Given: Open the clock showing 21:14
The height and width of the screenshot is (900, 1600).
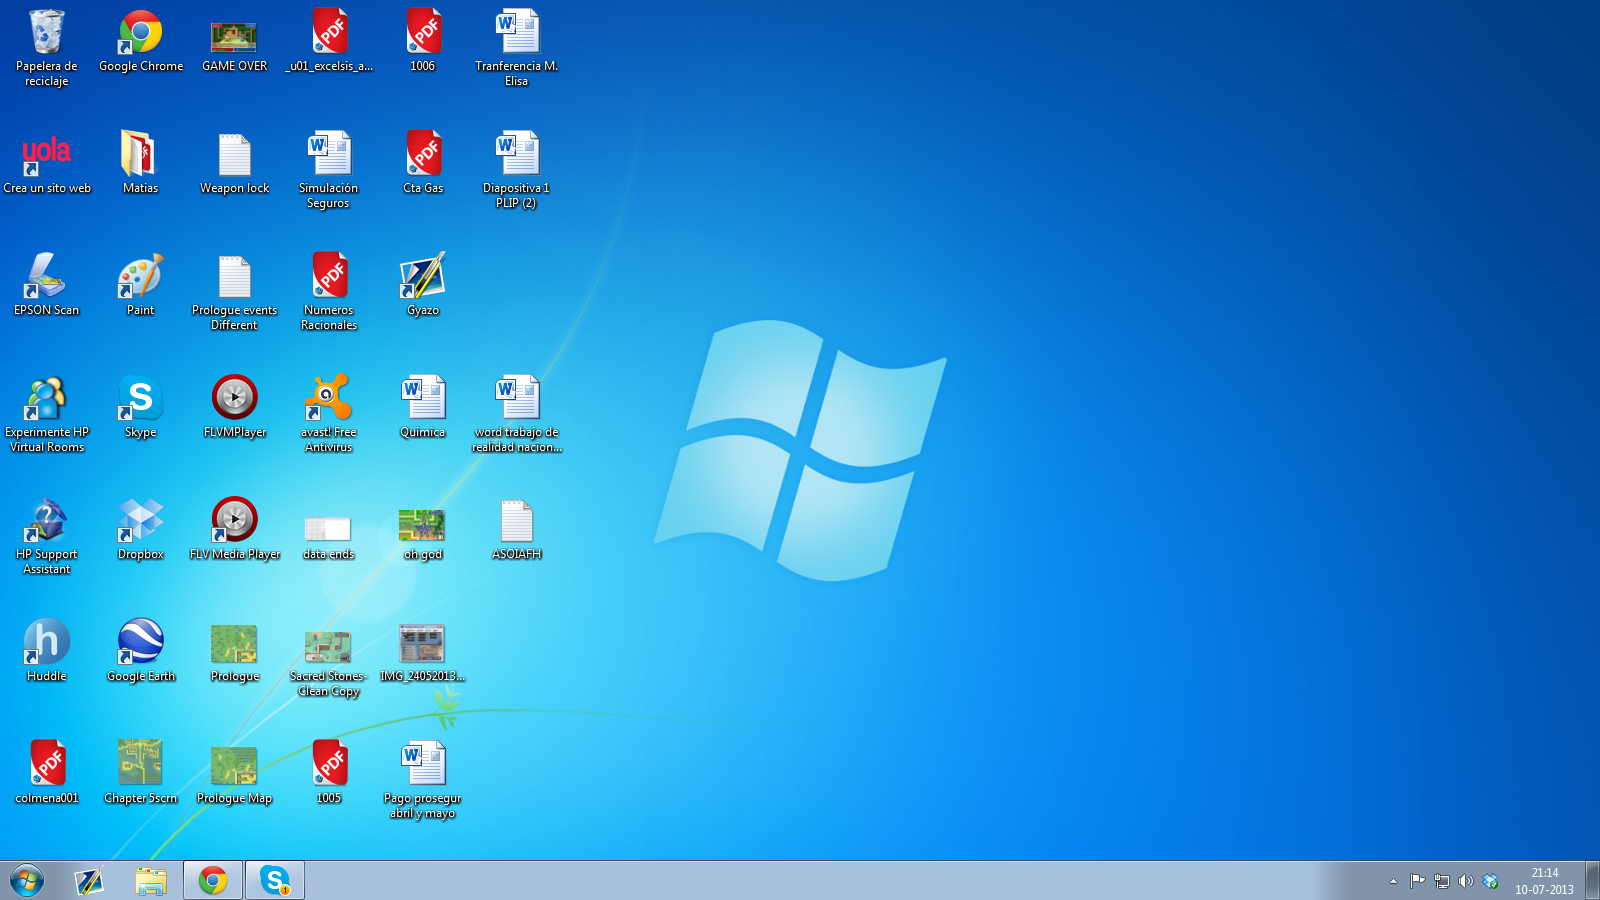Looking at the screenshot, I should click(x=1544, y=881).
